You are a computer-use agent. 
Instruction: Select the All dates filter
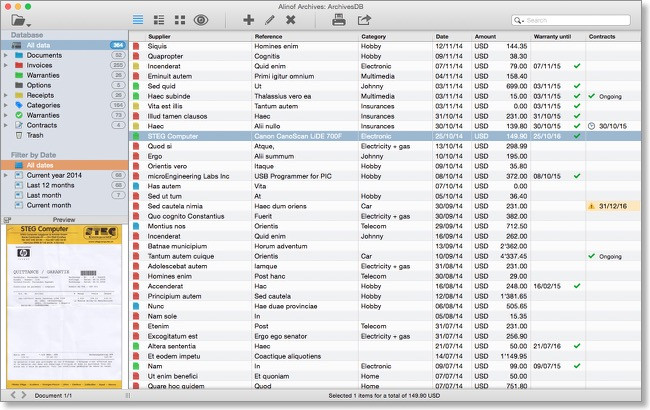[64, 165]
